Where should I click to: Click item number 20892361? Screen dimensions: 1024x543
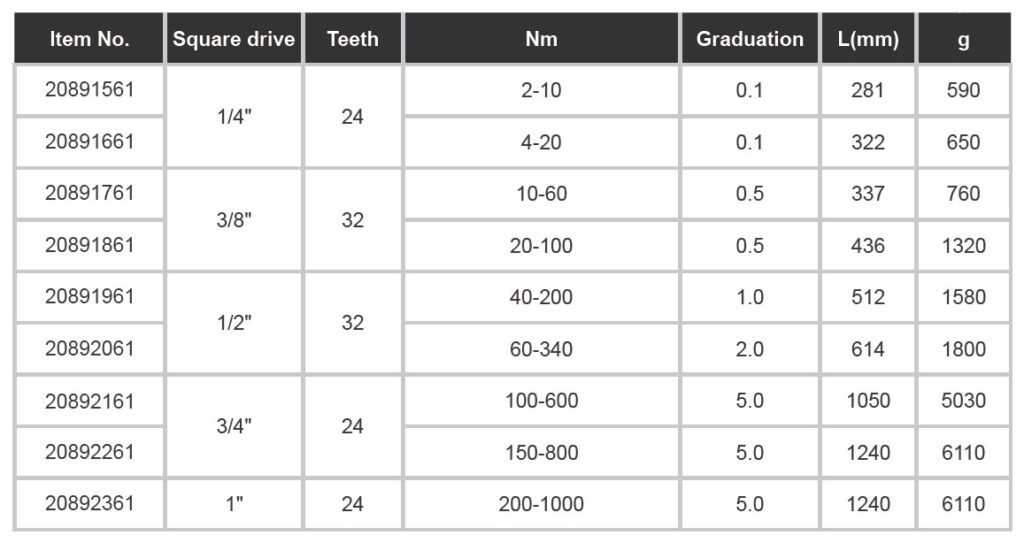pos(89,503)
